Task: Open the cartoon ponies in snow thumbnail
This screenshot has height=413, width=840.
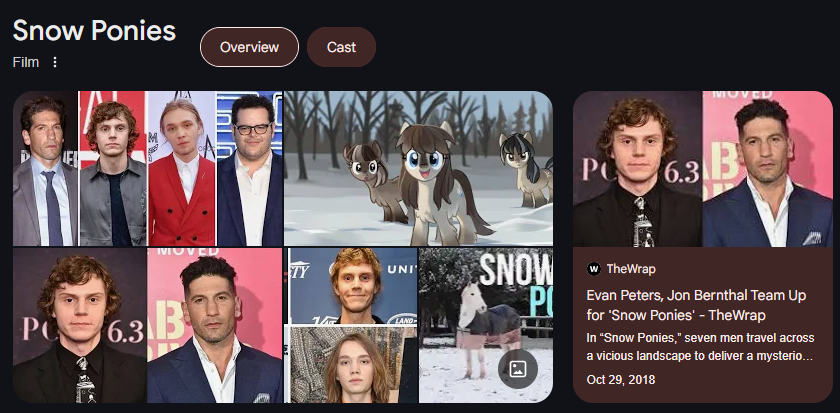Action: (418, 168)
